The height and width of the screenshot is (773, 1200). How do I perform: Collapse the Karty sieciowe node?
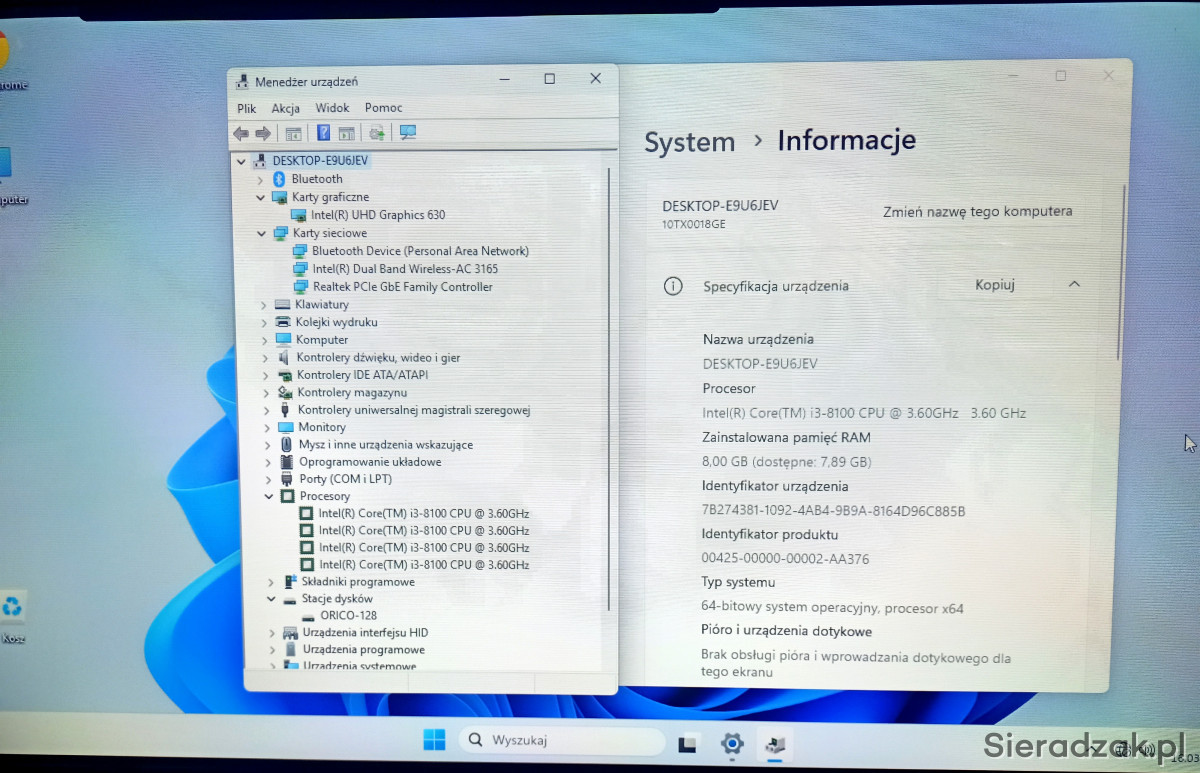coord(261,234)
